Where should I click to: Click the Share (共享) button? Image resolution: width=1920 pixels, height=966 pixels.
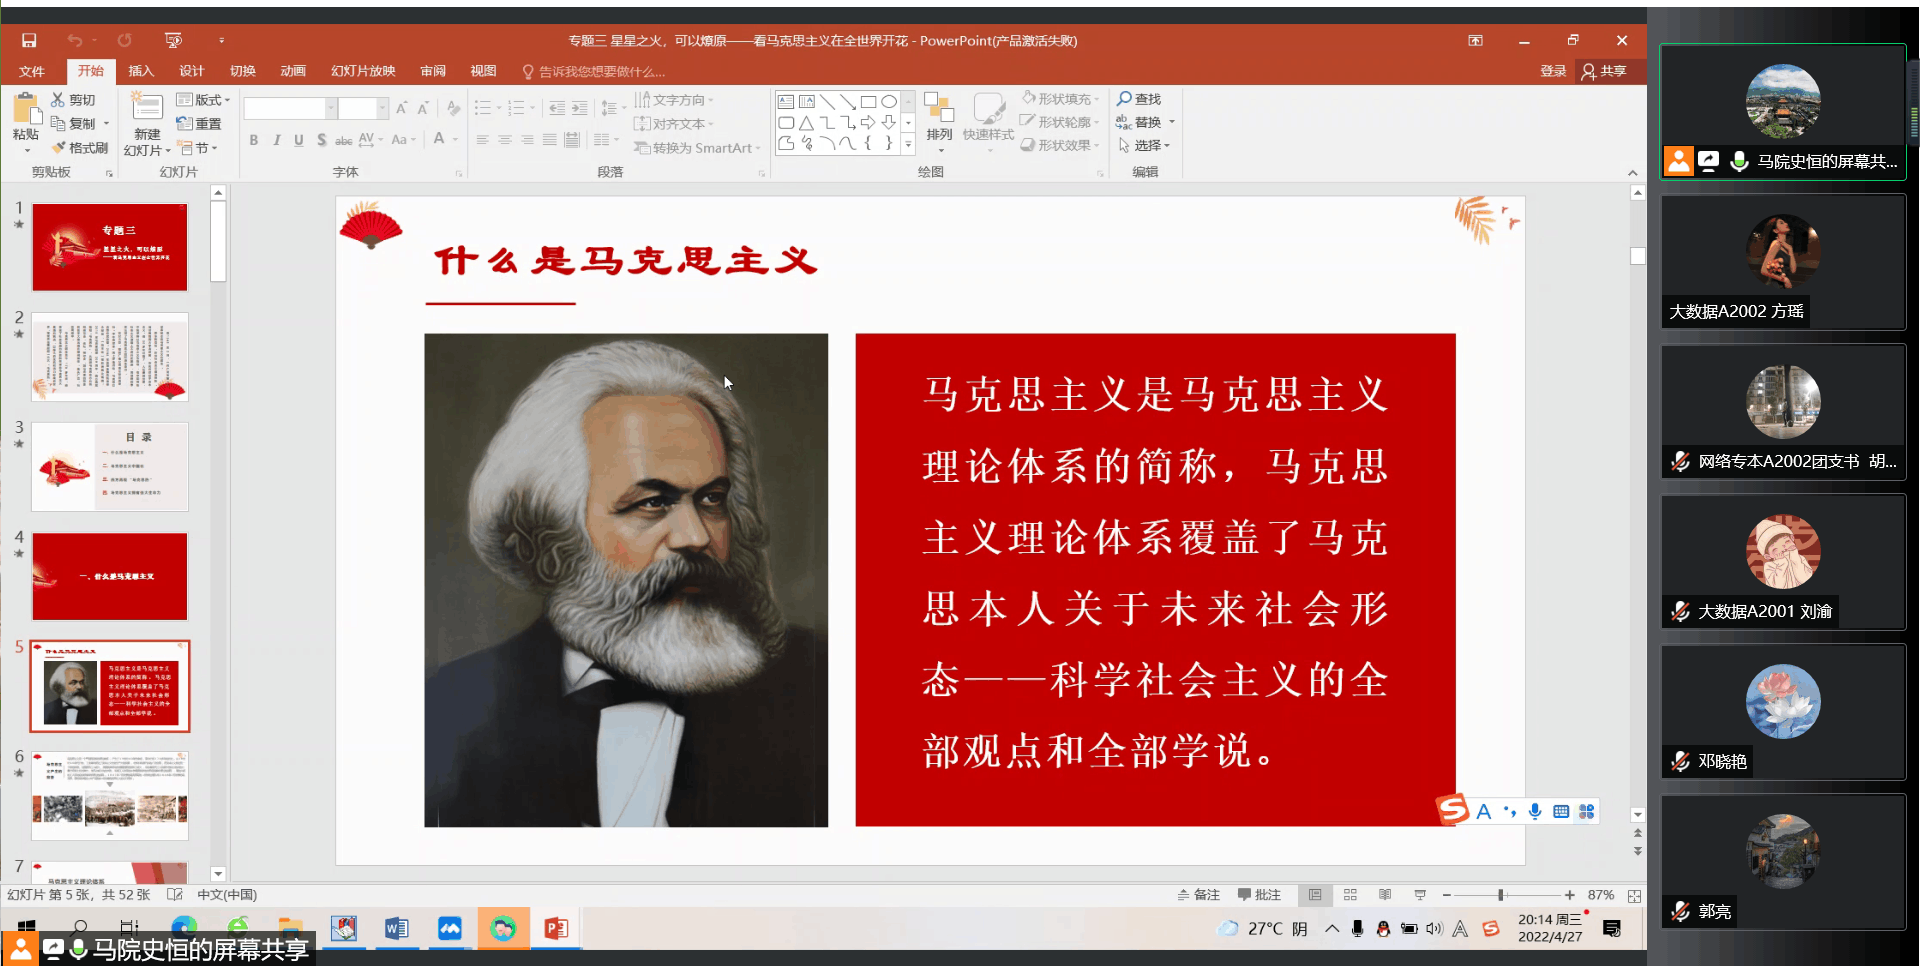pos(1604,71)
